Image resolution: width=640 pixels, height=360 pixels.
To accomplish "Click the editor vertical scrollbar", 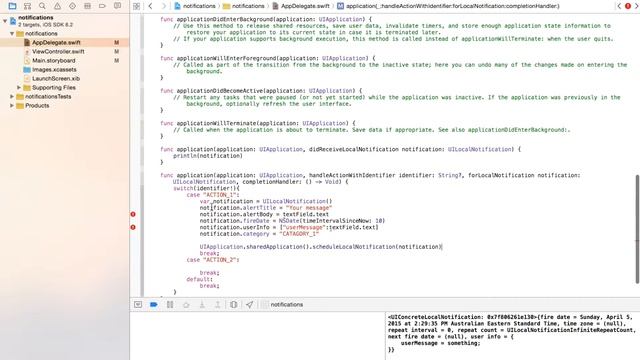I will coord(637,229).
